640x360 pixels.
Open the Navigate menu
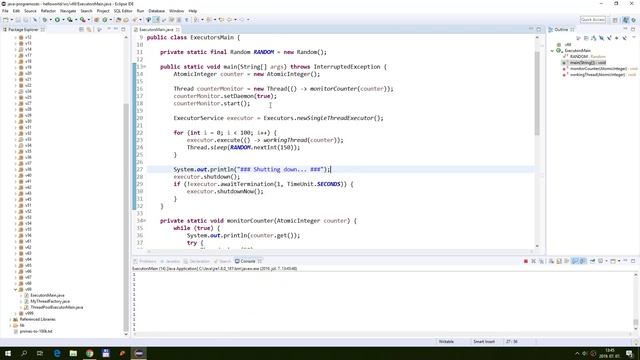coord(68,11)
